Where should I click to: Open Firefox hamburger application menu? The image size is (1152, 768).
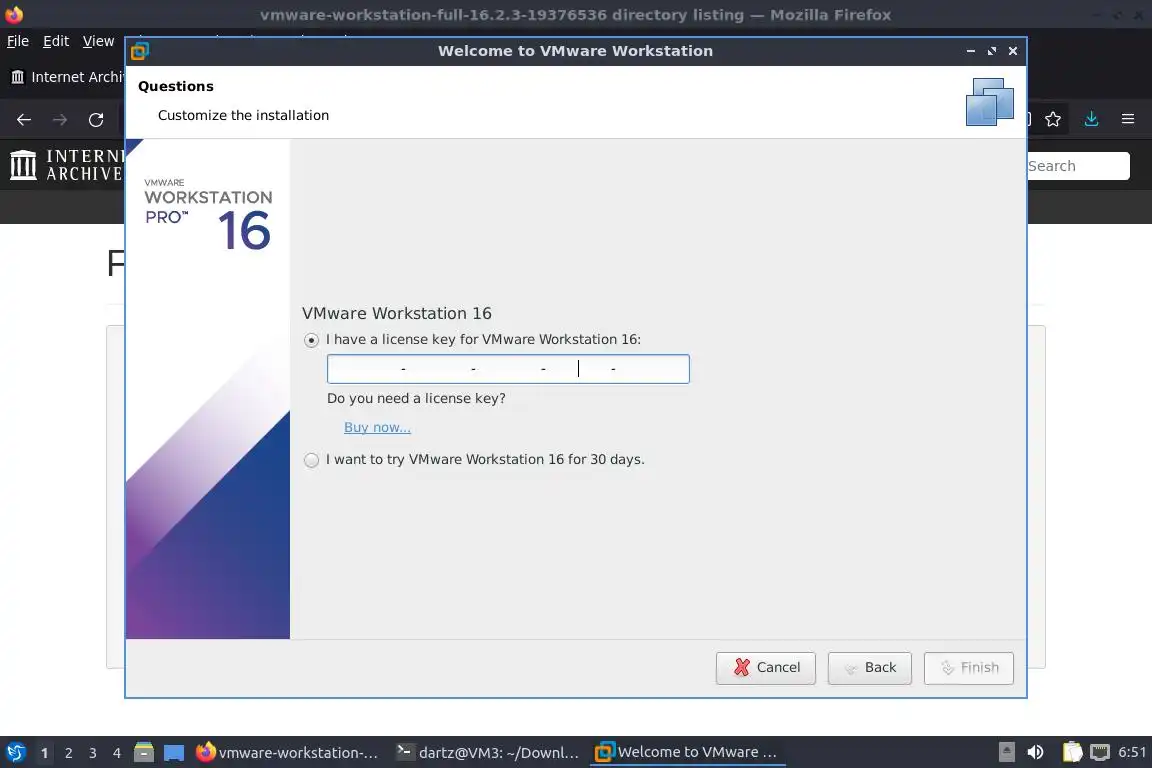point(1128,119)
